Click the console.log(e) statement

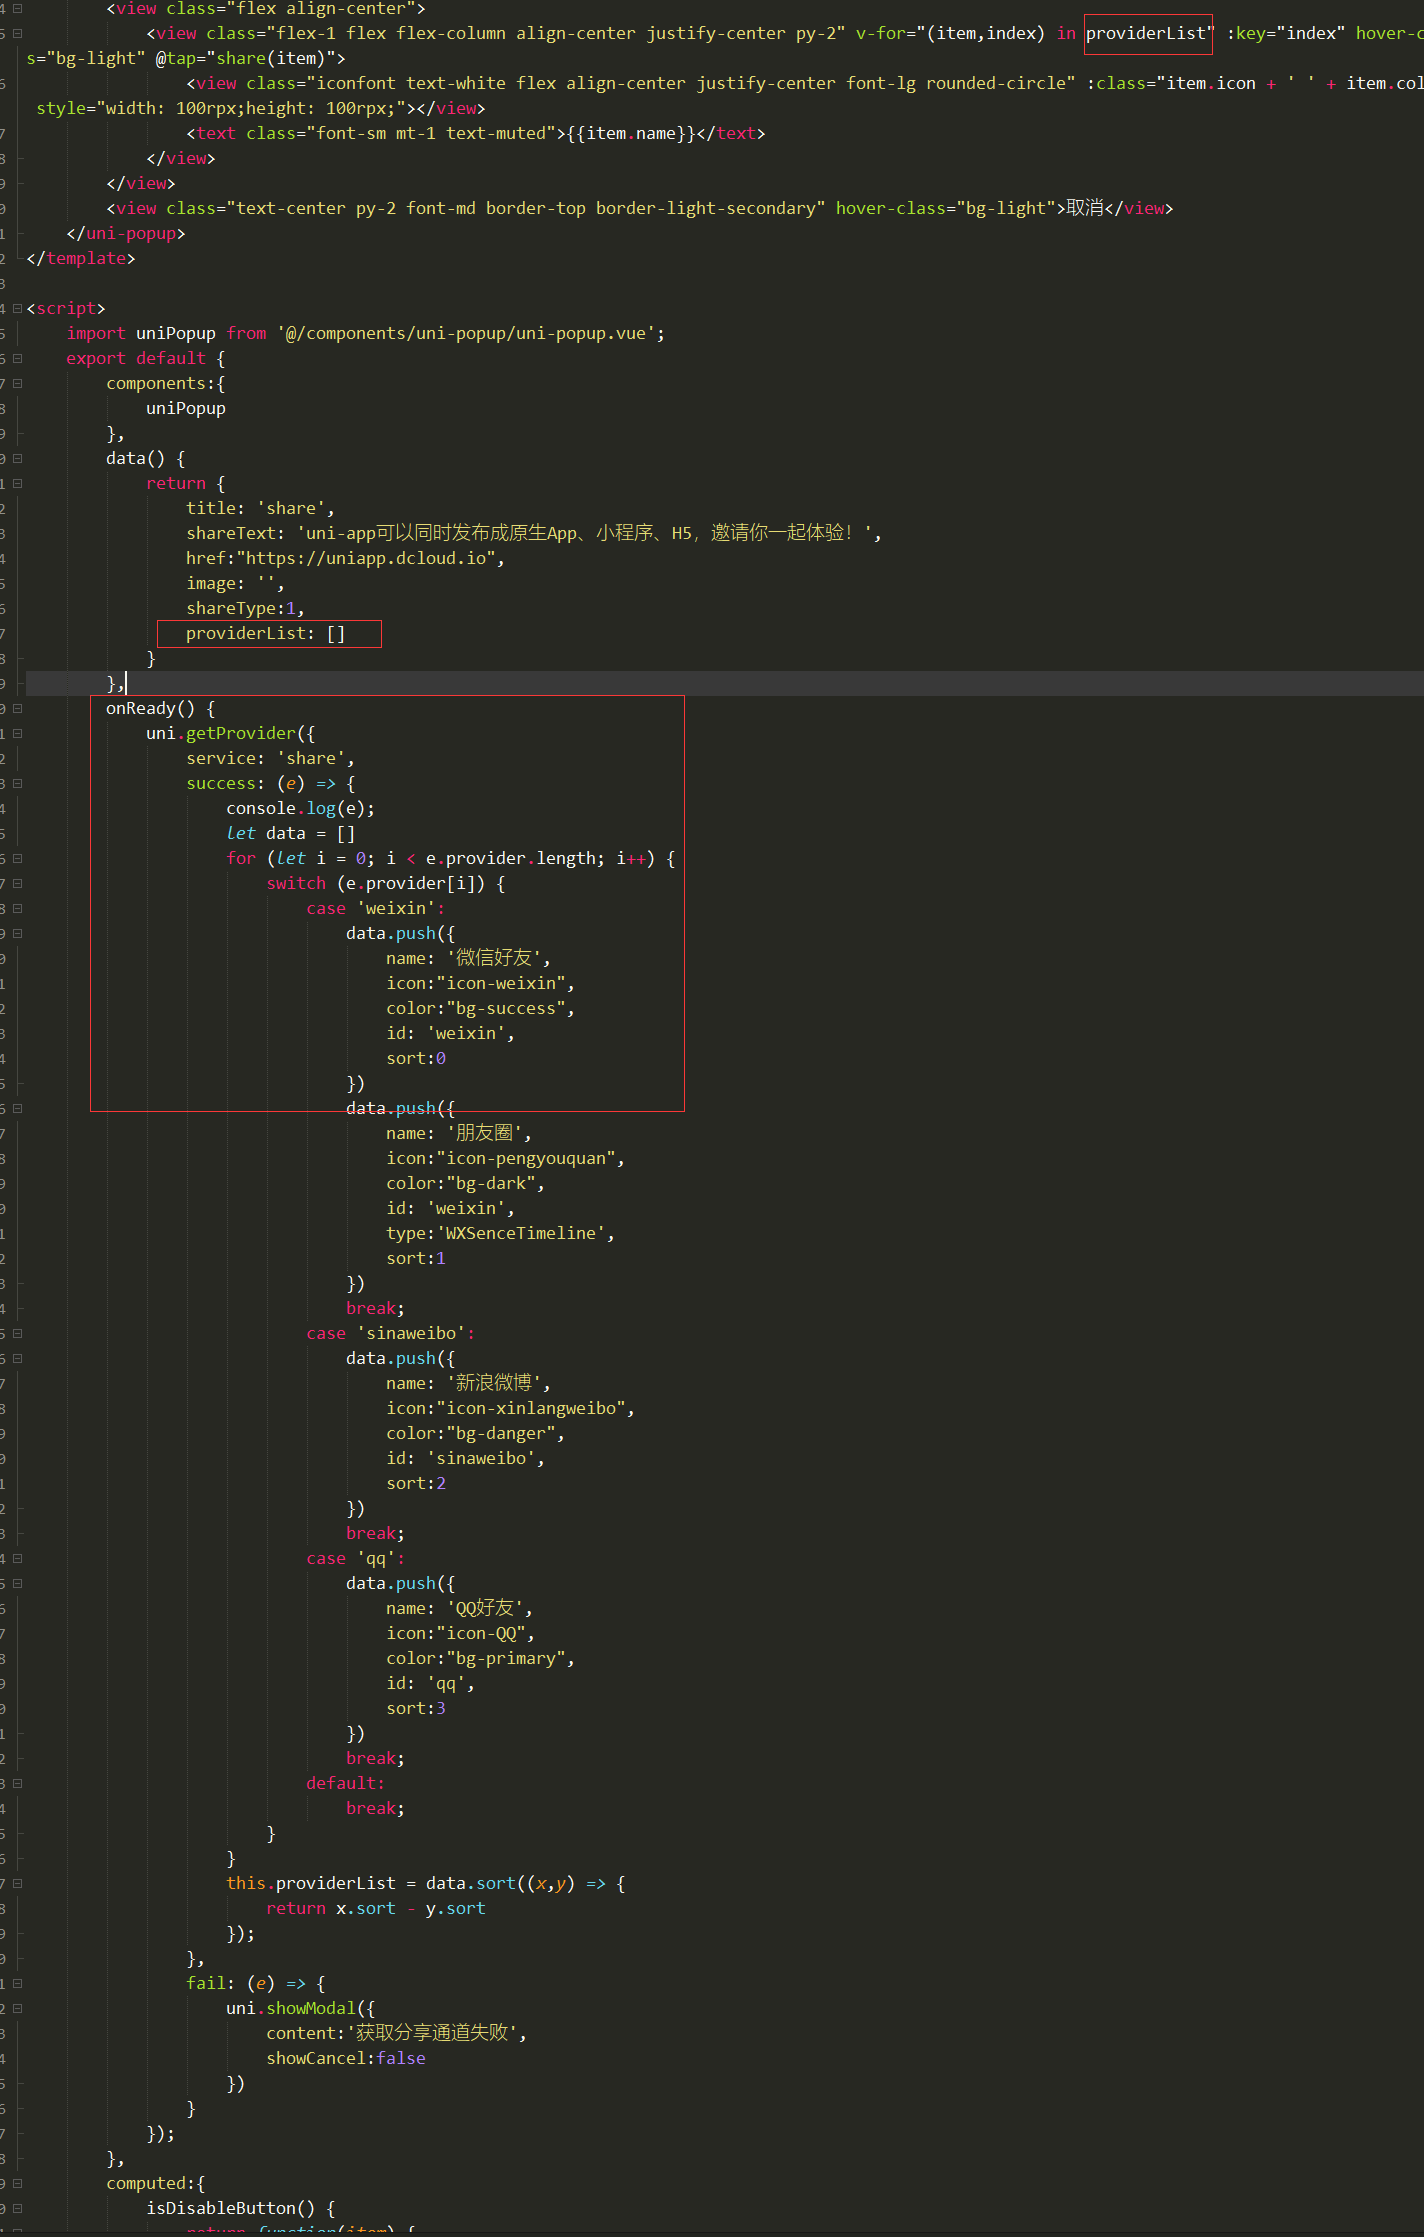pos(300,809)
